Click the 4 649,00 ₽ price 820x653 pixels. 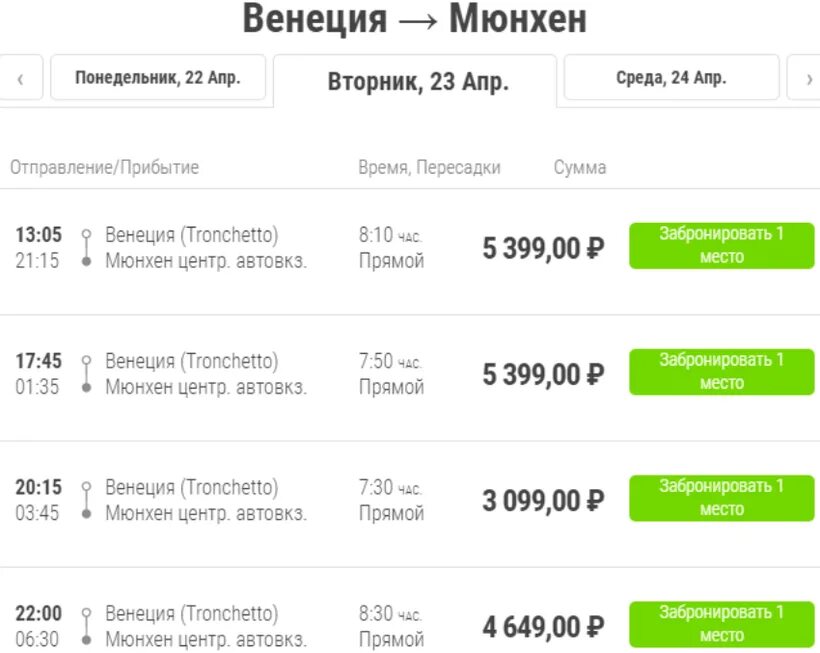coord(543,627)
